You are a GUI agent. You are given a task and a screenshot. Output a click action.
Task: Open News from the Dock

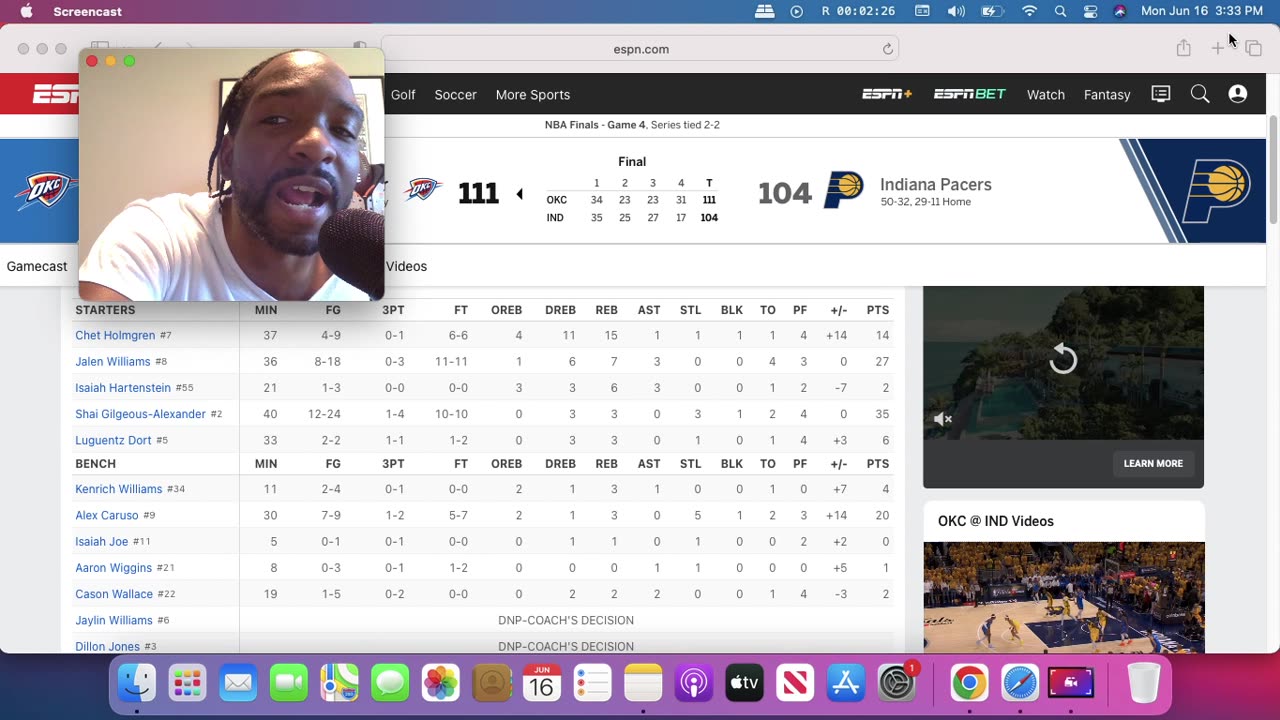[x=795, y=683]
